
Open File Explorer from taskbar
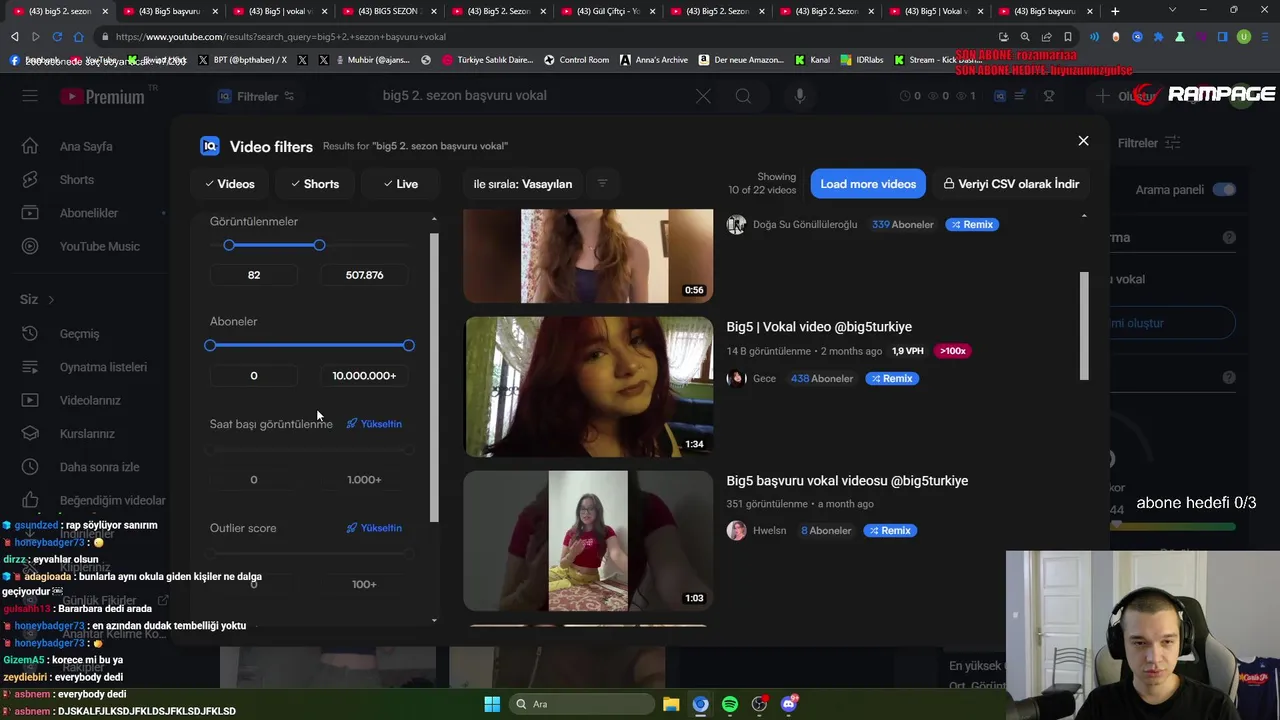click(671, 704)
